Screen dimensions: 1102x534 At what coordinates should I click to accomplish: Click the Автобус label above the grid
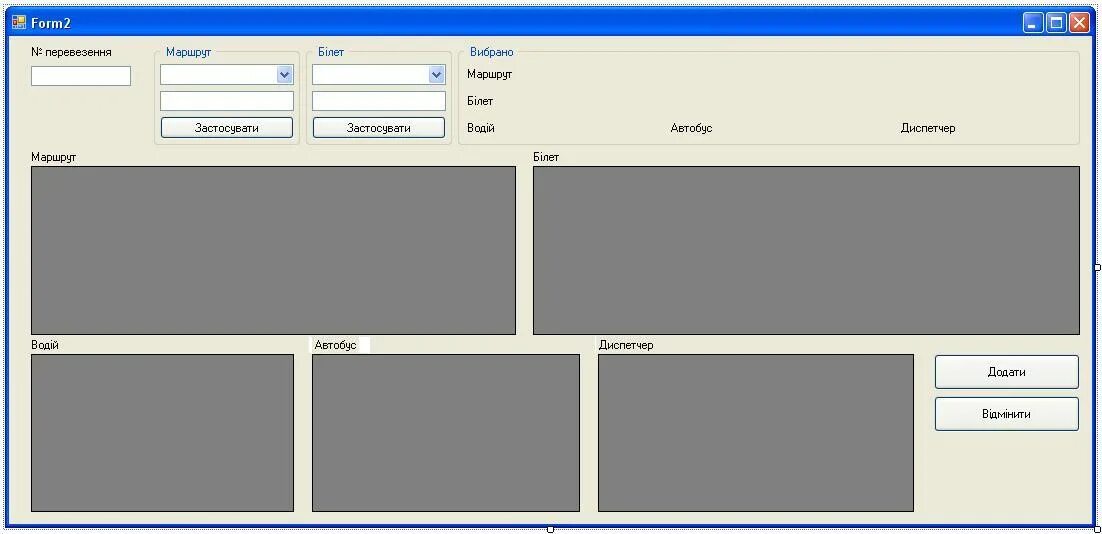pyautogui.click(x=335, y=345)
